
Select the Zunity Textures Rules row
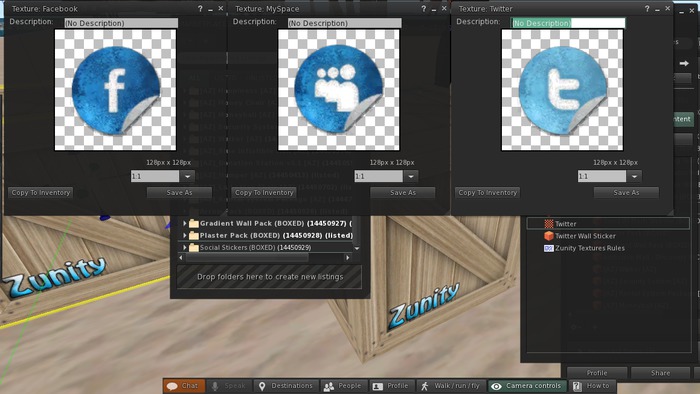[x=608, y=248]
